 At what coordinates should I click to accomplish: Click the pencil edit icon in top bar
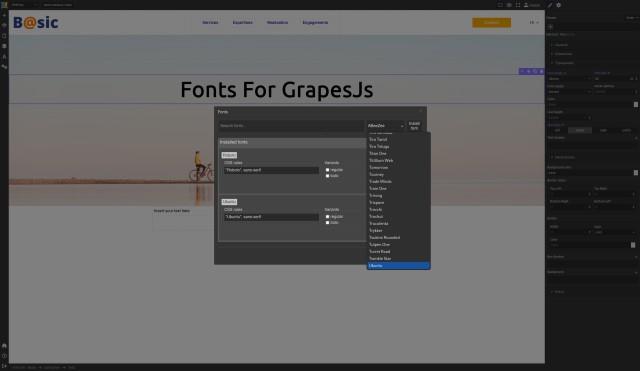[550, 5]
